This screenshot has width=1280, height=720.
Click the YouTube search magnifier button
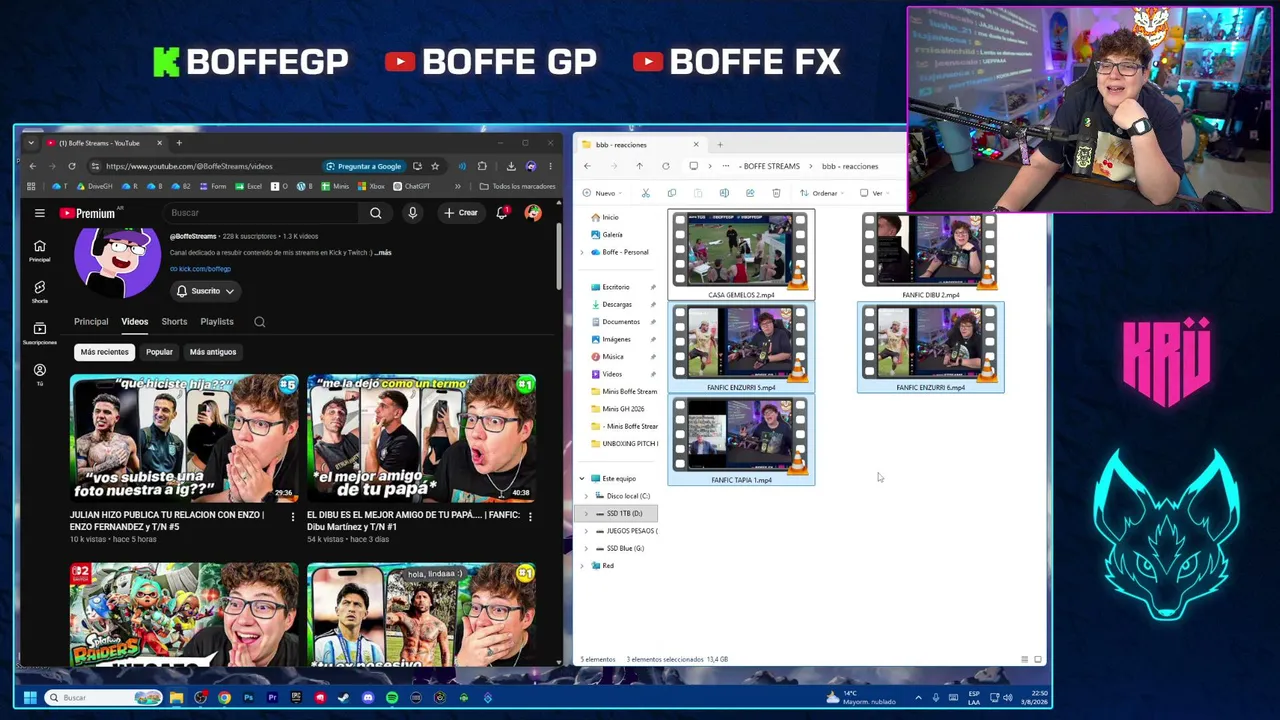[x=375, y=213]
